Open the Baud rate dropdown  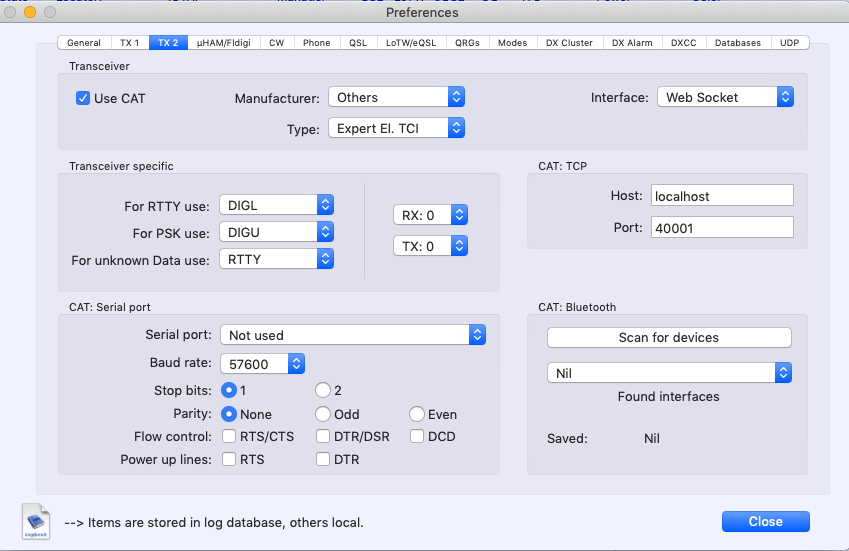pos(262,364)
